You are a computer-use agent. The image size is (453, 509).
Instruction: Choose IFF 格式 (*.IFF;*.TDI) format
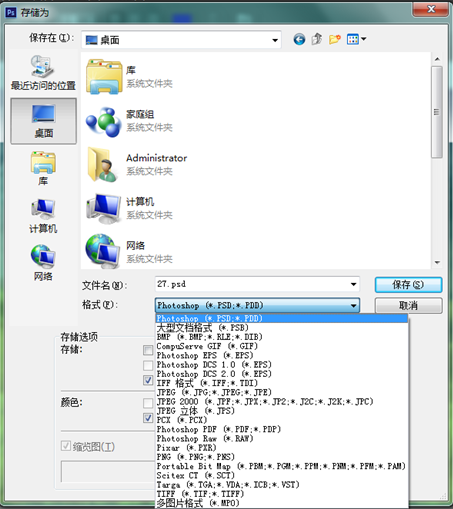(x=282, y=383)
